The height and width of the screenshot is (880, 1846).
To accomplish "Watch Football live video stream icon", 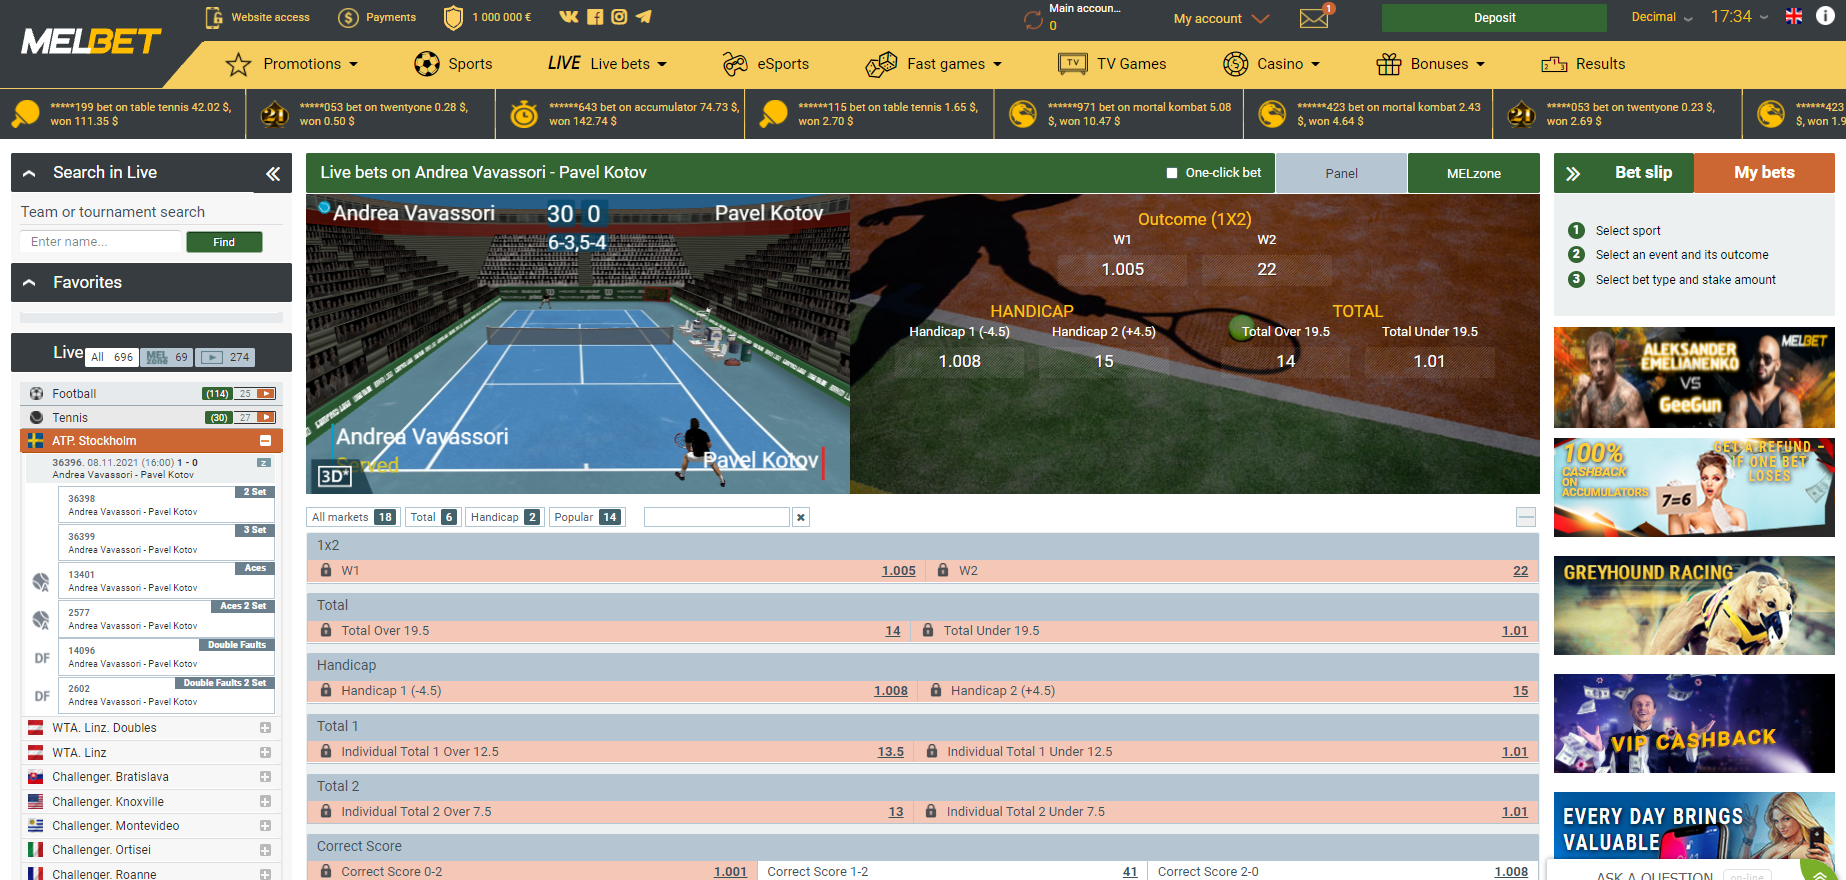I will 266,394.
